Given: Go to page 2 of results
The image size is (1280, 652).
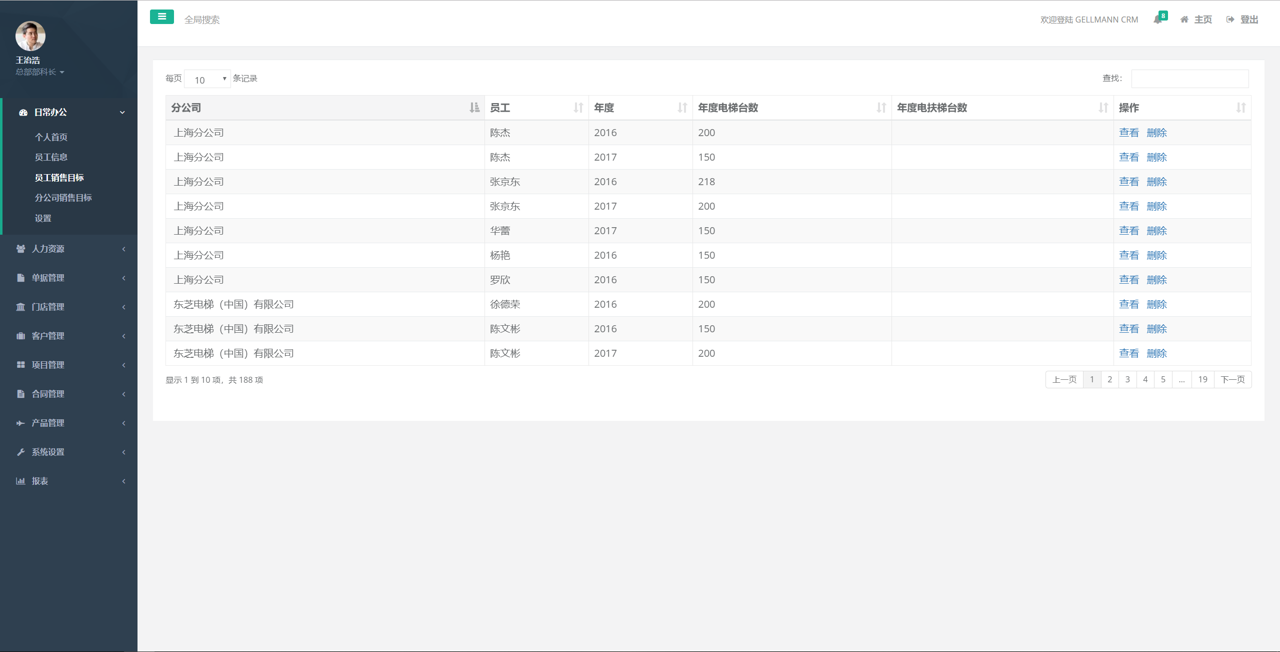Looking at the screenshot, I should (1109, 380).
